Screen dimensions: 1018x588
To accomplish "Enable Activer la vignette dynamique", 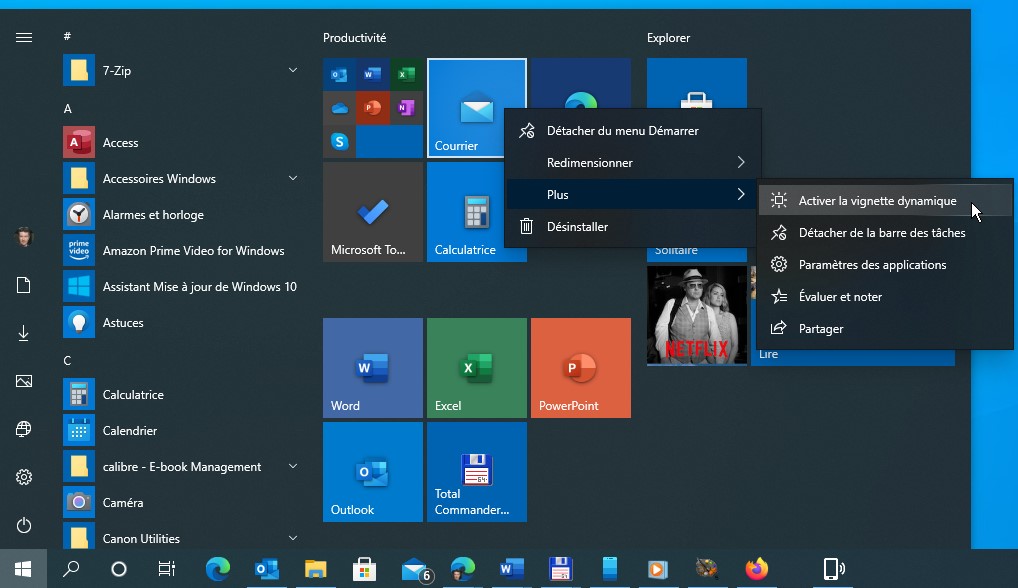I will pos(876,201).
